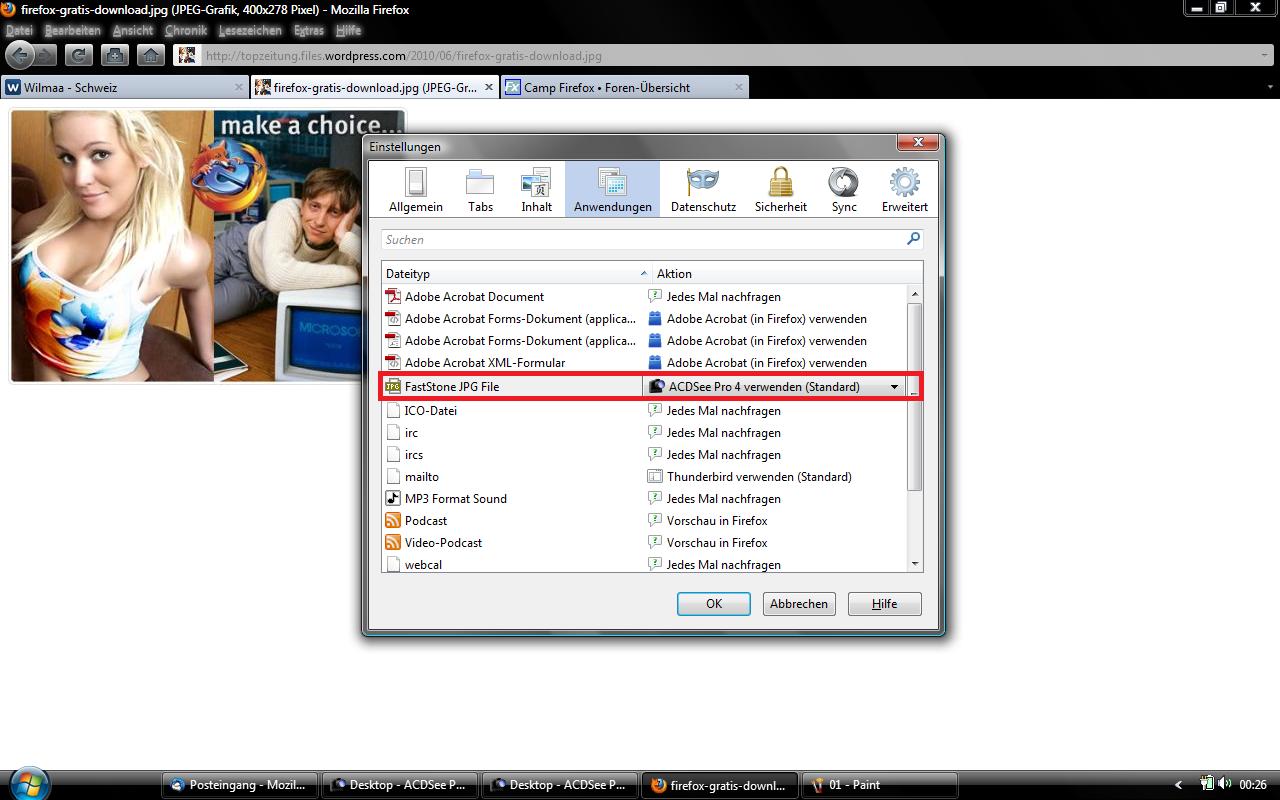Open the Hilfe menu in the menu bar
This screenshot has width=1280, height=800.
click(348, 31)
